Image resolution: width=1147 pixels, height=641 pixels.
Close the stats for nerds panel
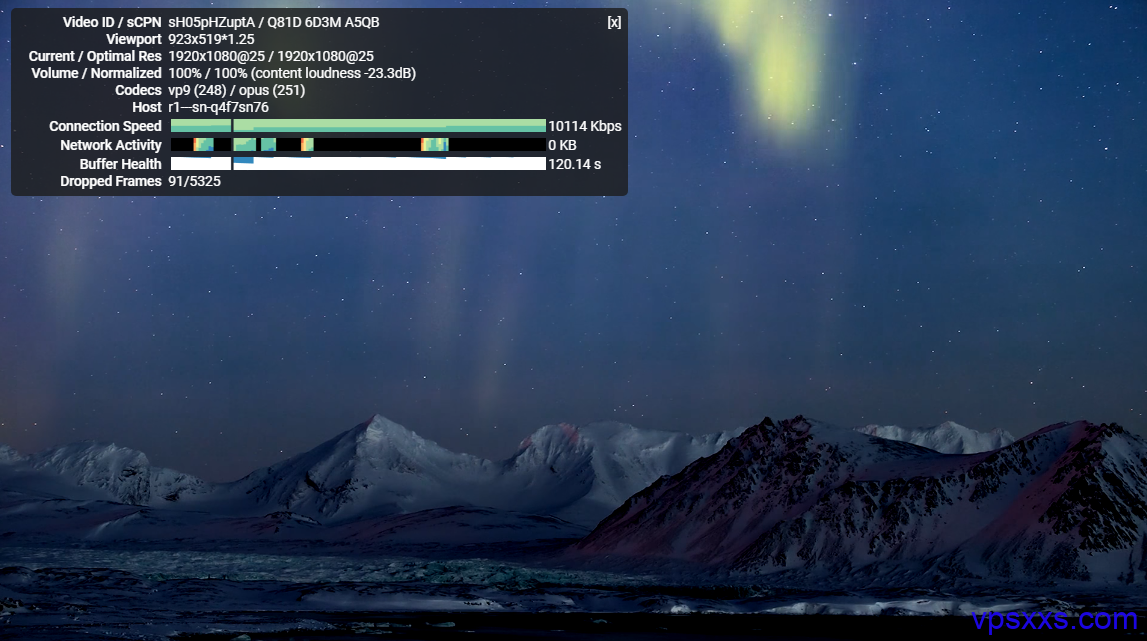[614, 22]
